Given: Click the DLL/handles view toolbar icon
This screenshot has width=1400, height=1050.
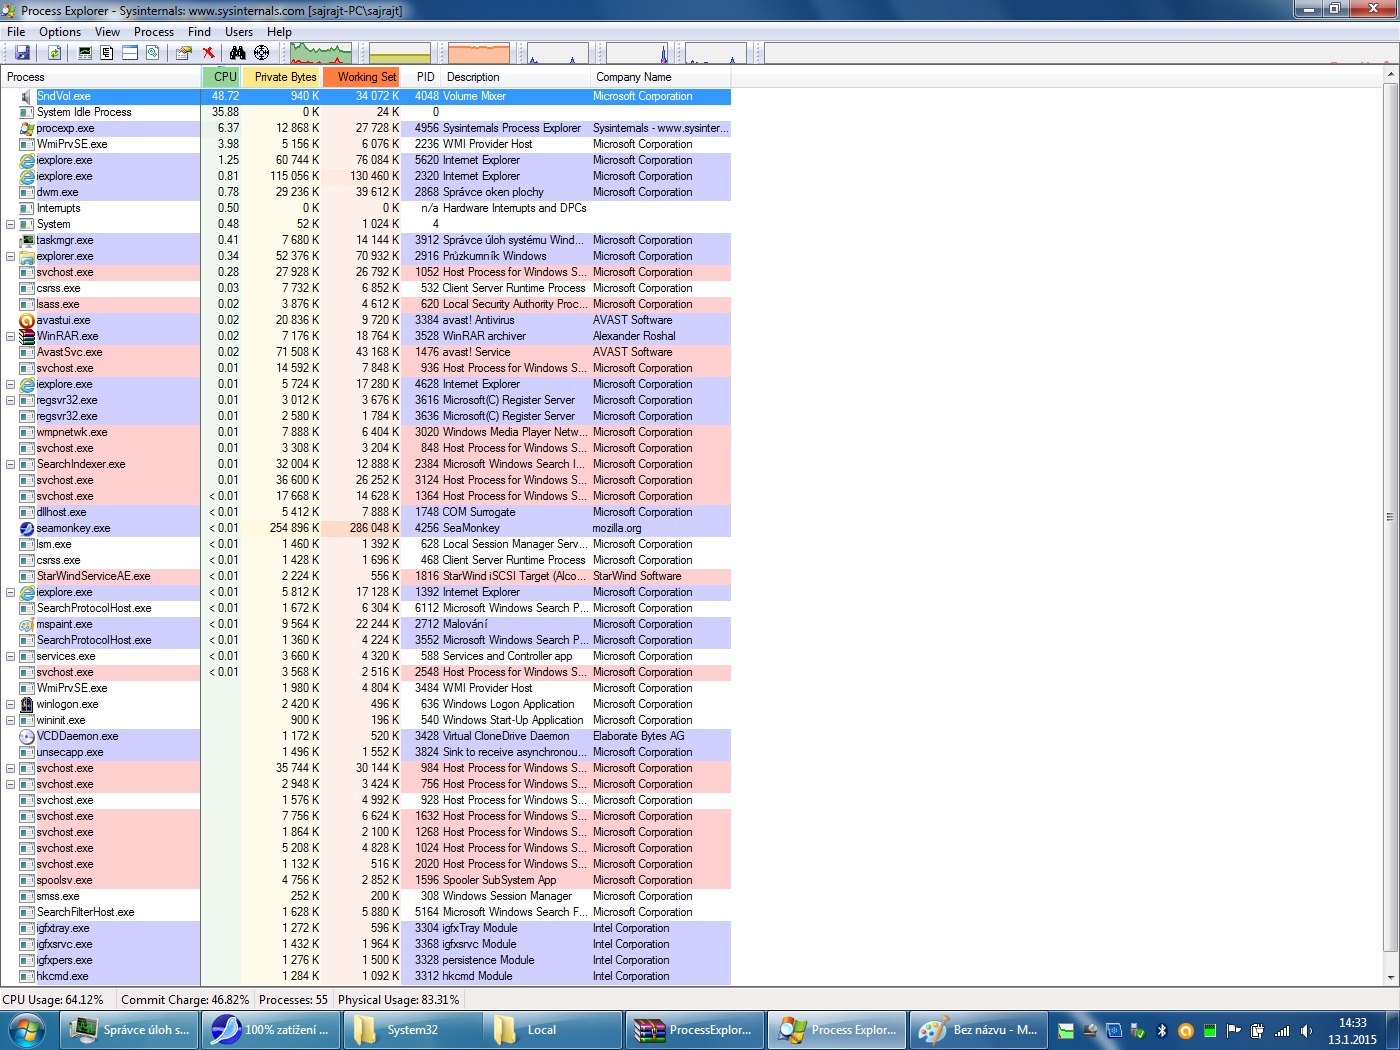Looking at the screenshot, I should pos(153,53).
